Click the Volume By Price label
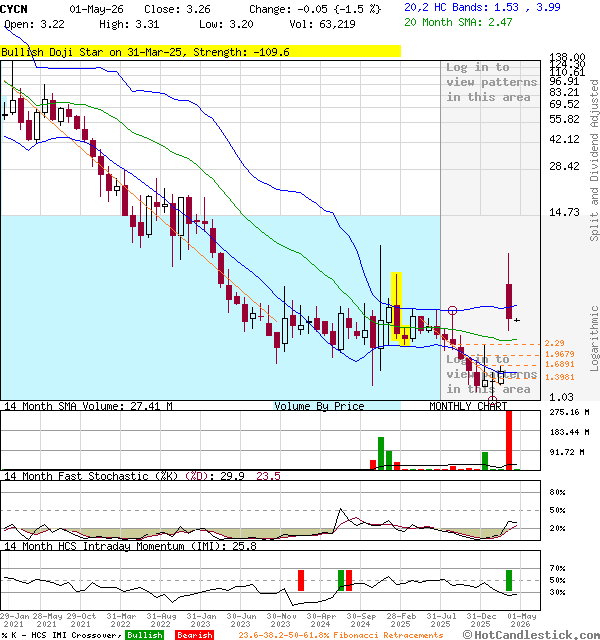 coord(319,406)
